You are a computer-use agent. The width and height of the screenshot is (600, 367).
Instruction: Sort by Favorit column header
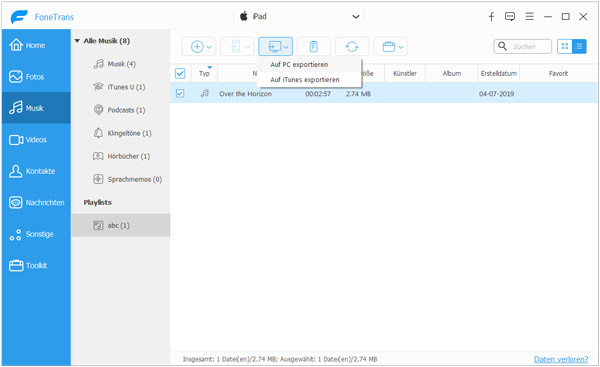(558, 73)
